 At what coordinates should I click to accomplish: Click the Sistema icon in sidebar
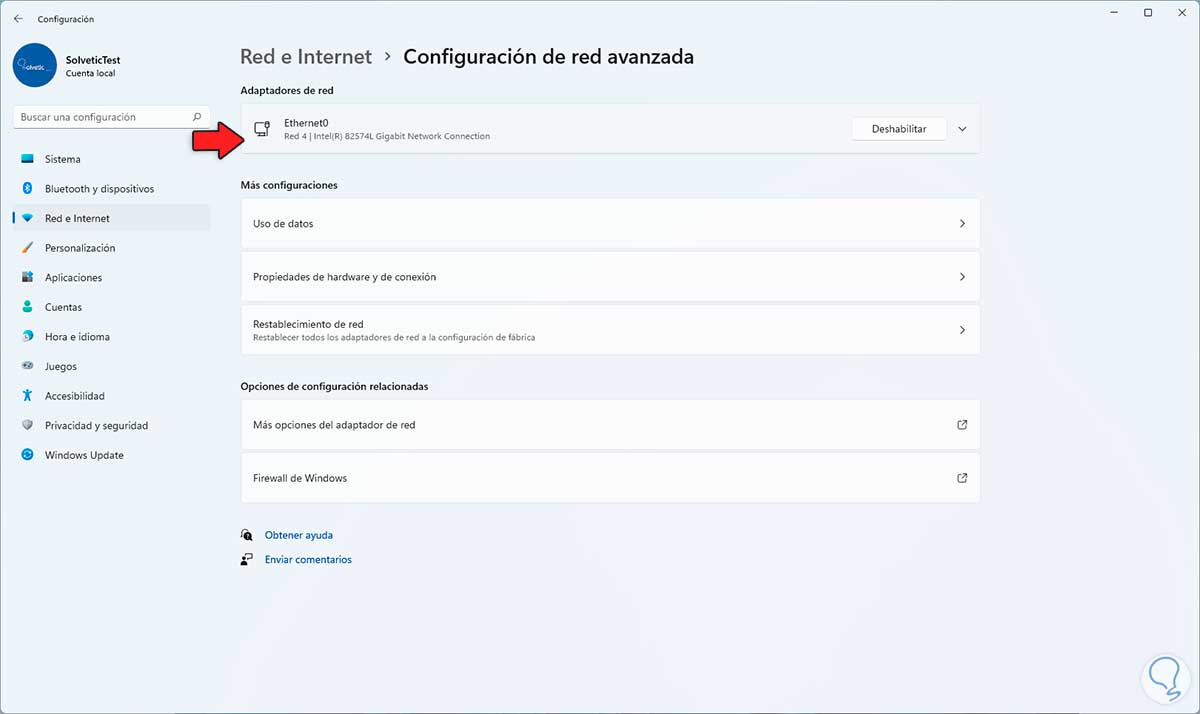(x=27, y=159)
